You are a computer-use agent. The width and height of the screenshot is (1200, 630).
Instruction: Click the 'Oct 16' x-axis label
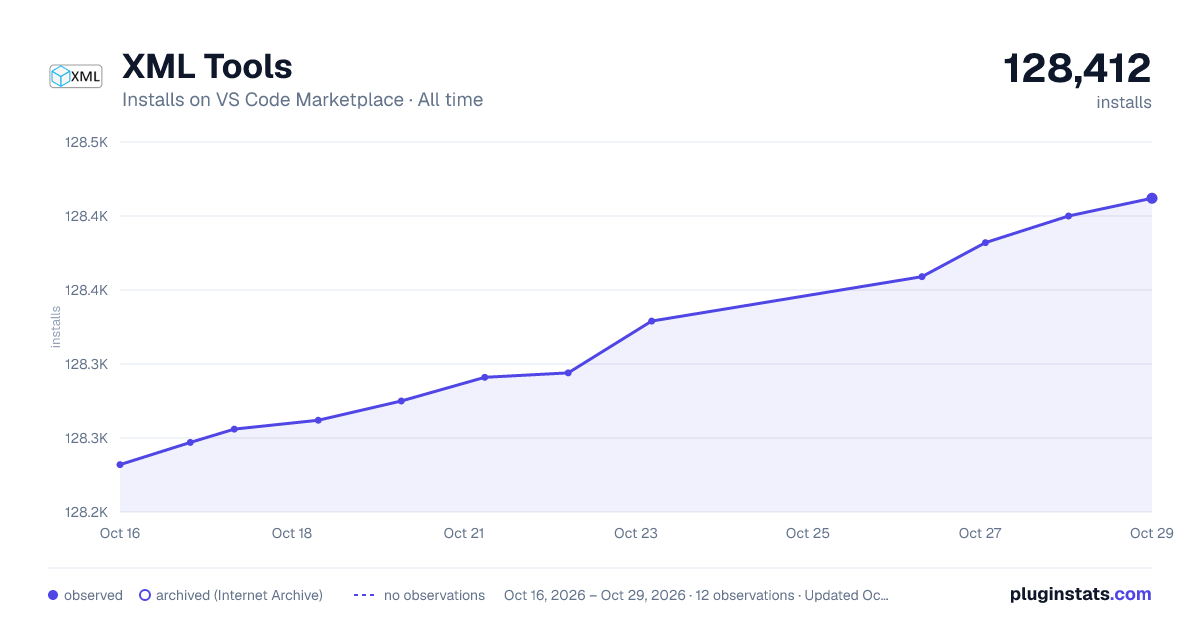coord(120,533)
